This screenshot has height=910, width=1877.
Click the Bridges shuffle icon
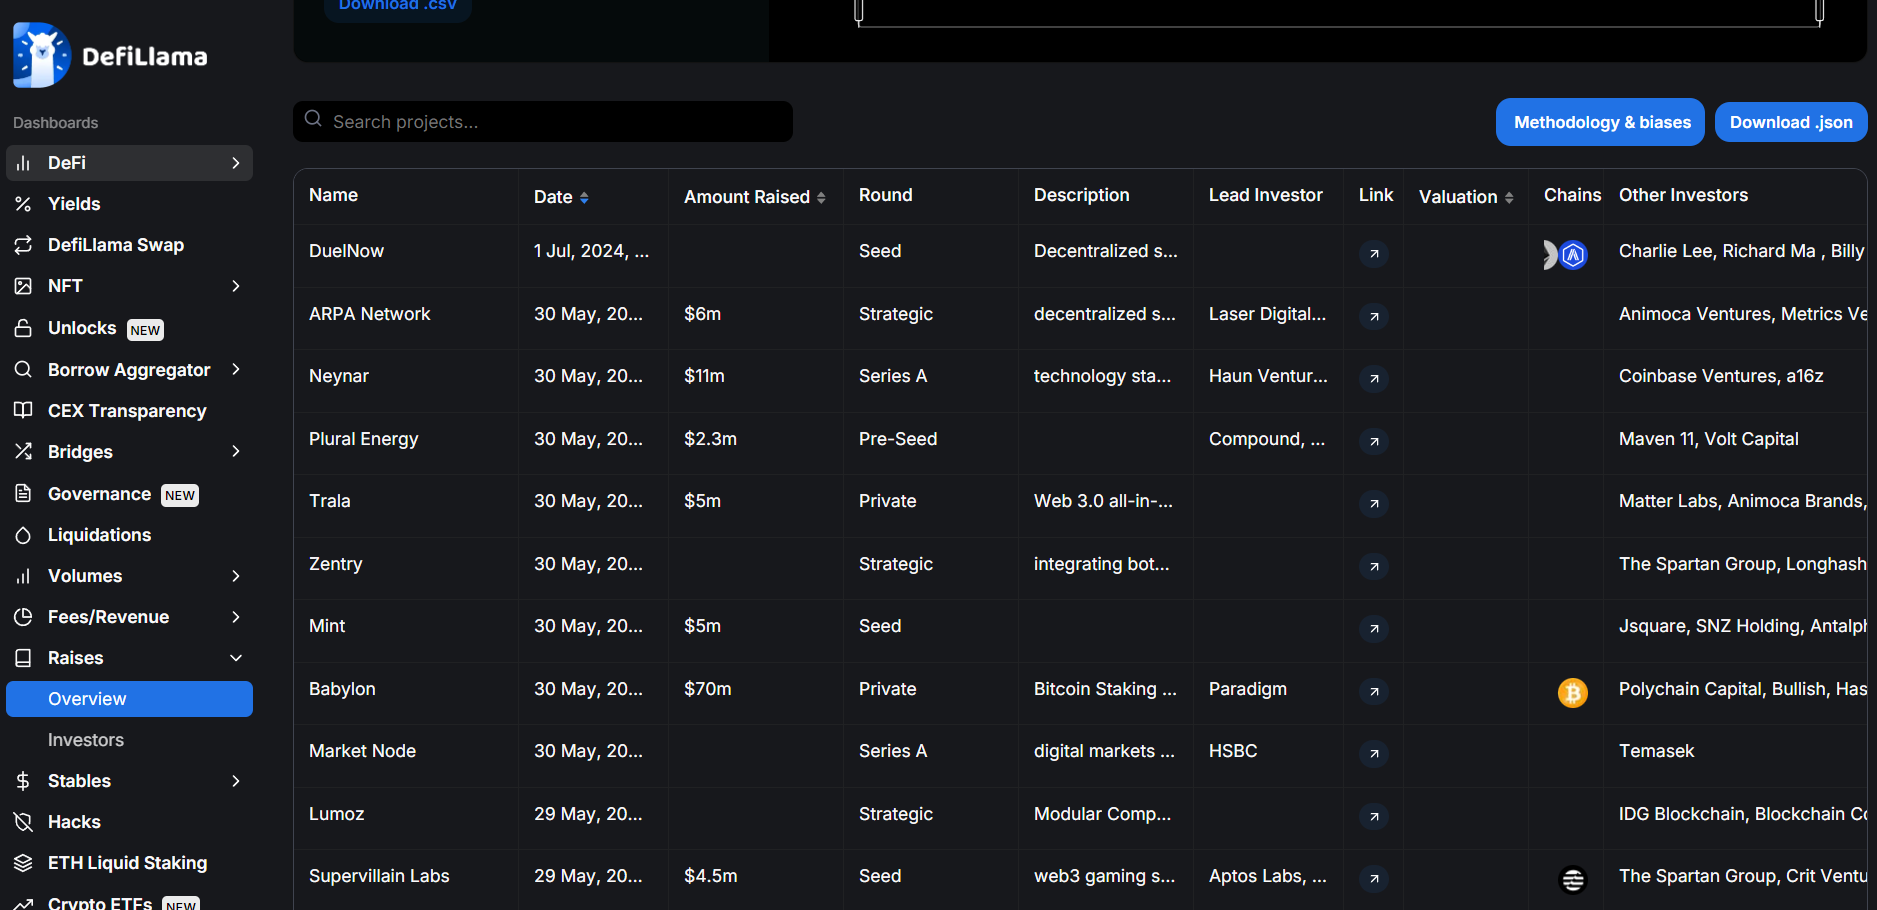click(x=23, y=451)
